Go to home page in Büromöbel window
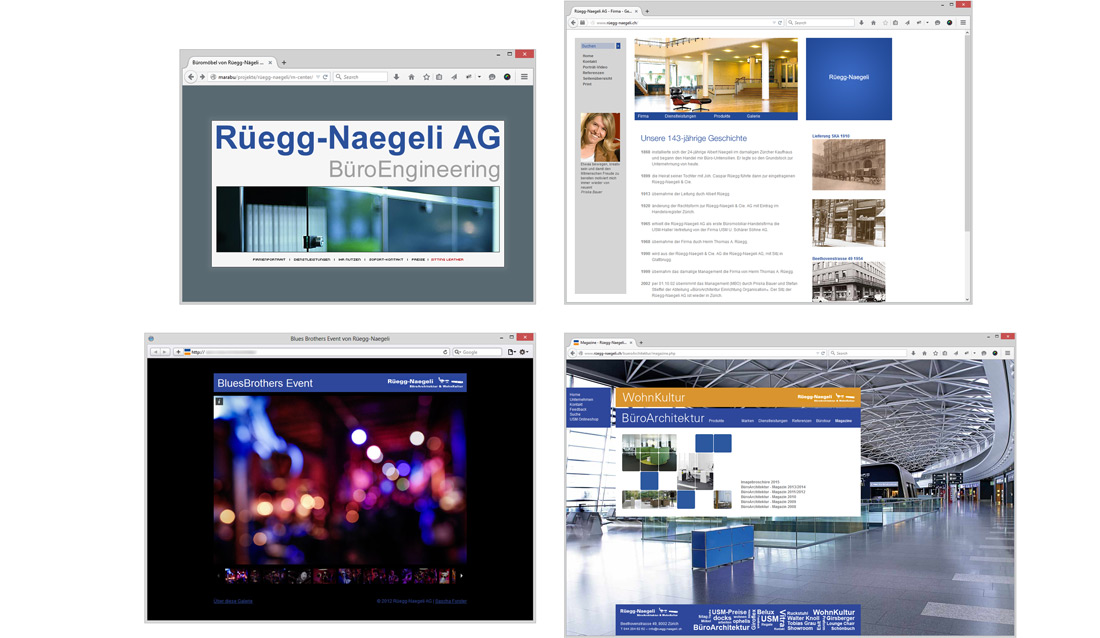This screenshot has height=638, width=1100. tap(411, 77)
